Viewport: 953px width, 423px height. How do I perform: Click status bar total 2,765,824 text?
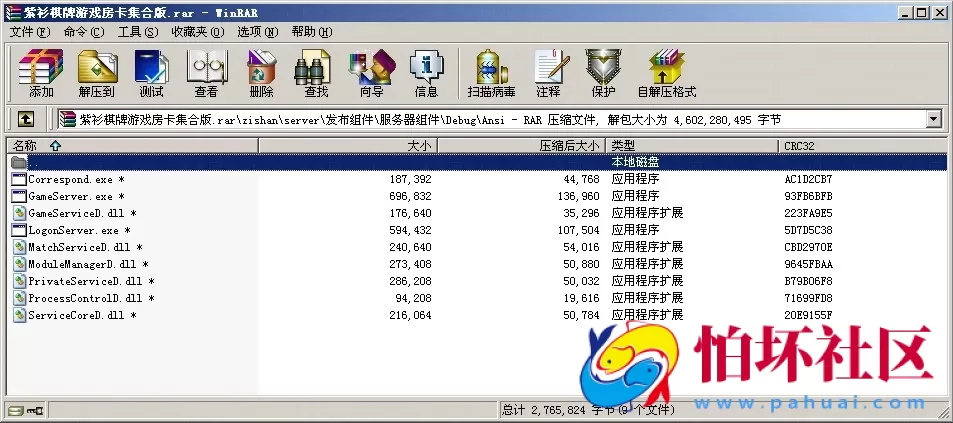[588, 410]
